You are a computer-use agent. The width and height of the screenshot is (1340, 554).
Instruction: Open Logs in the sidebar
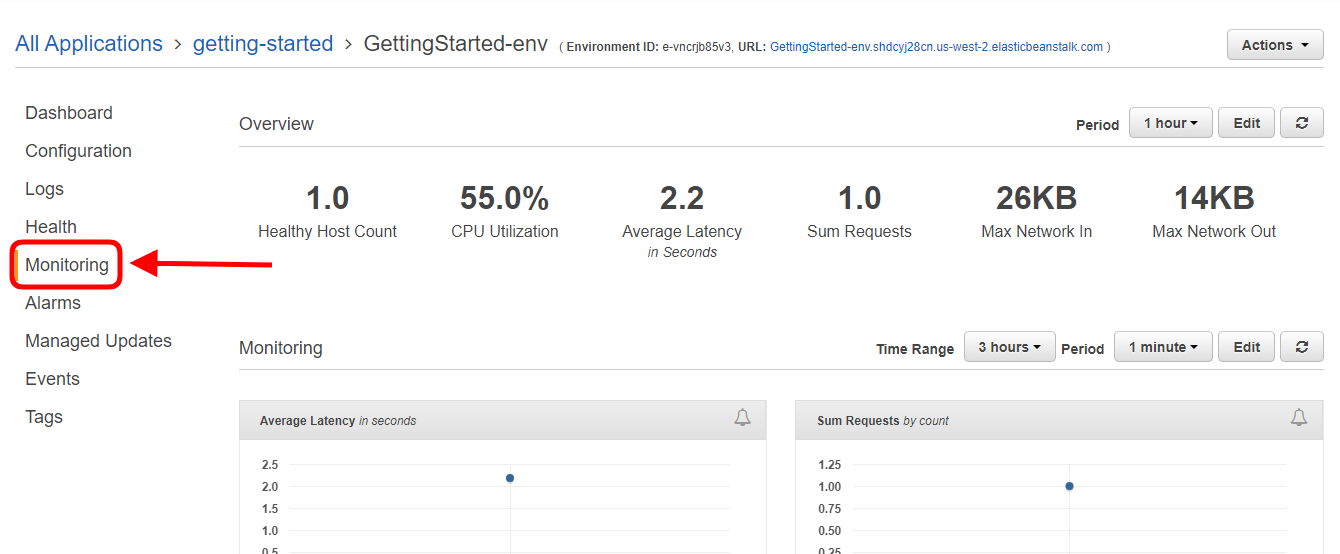44,189
